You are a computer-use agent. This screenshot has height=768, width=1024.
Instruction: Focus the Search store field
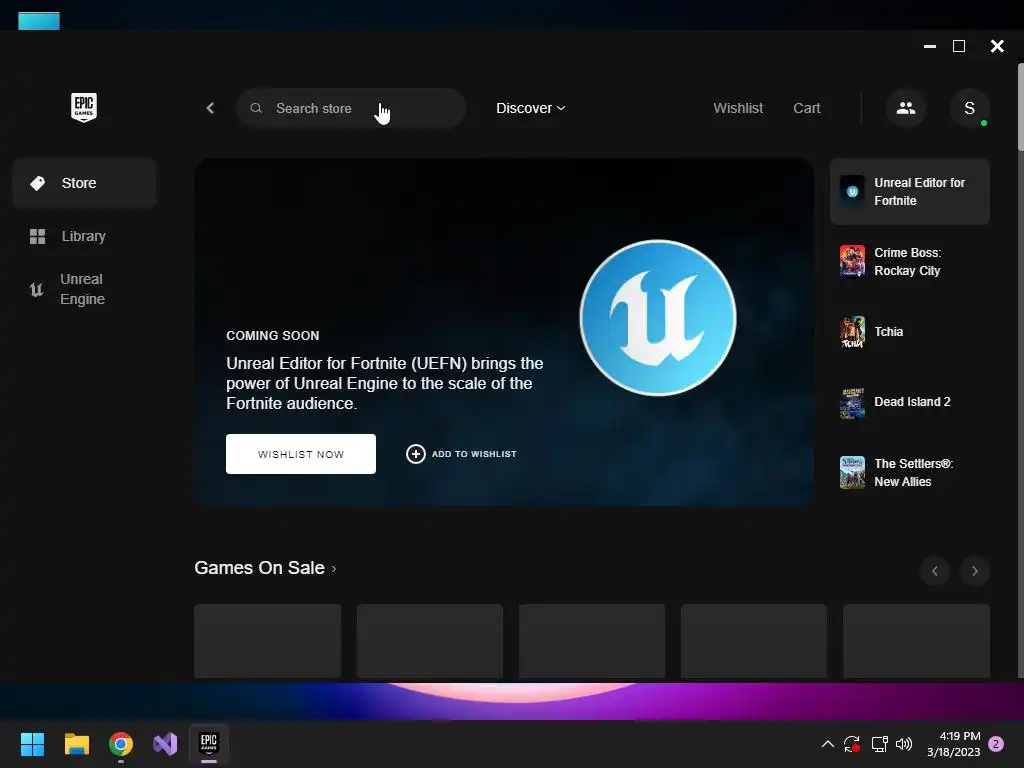pos(351,108)
